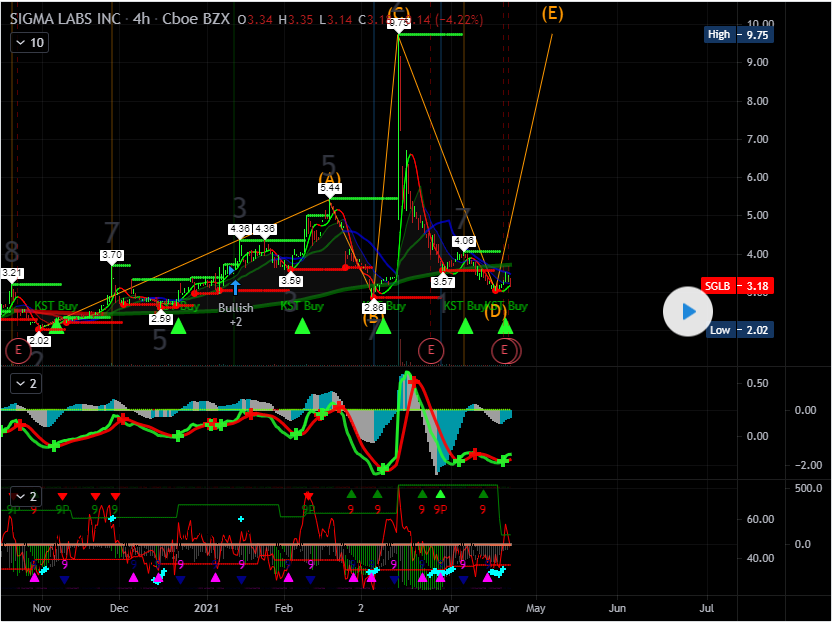832x622 pixels.
Task: Click Feb on the time axis
Action: (x=284, y=608)
